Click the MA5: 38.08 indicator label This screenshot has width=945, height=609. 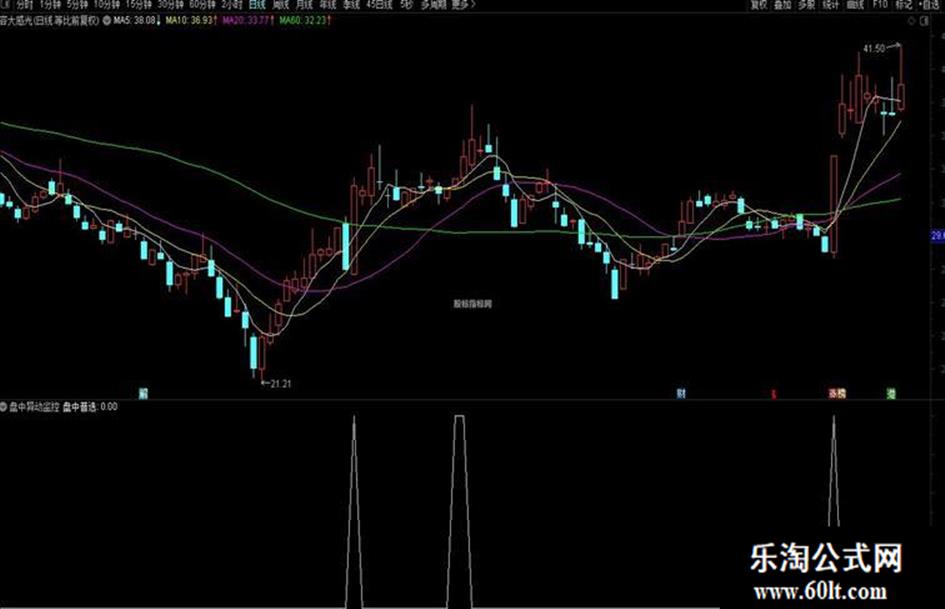pyautogui.click(x=137, y=21)
